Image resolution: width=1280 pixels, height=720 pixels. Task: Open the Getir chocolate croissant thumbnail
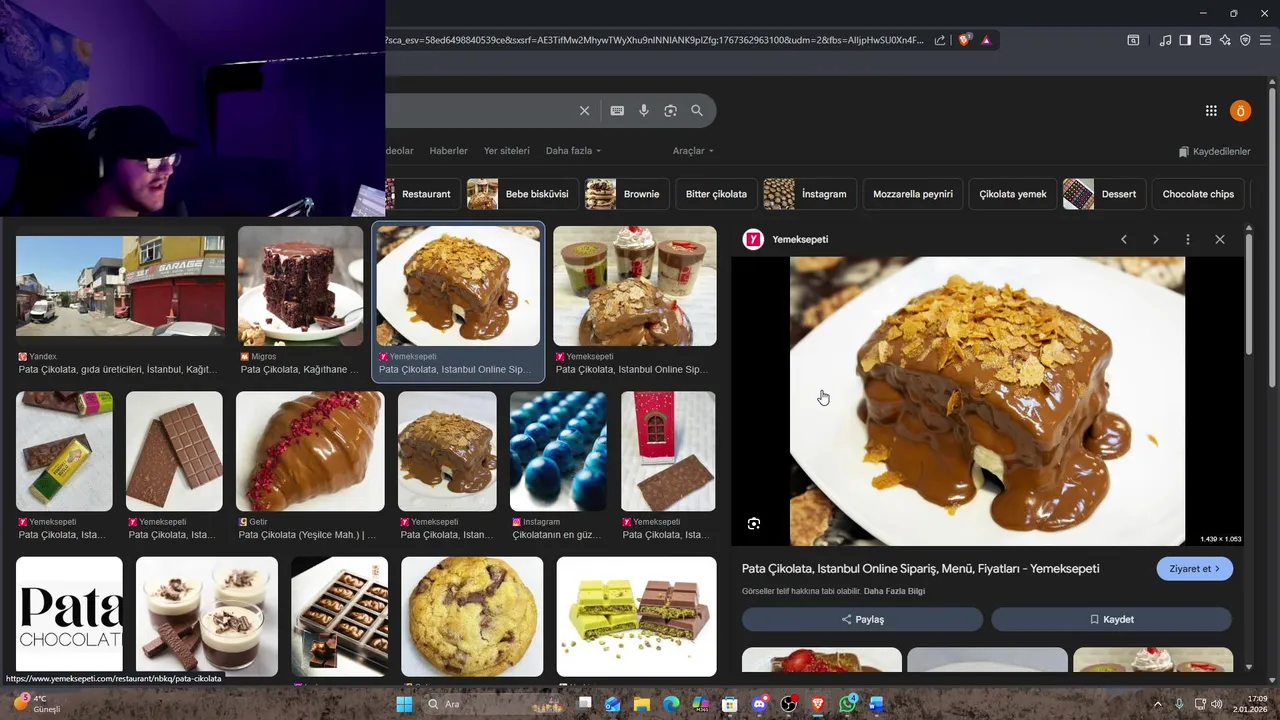point(310,451)
